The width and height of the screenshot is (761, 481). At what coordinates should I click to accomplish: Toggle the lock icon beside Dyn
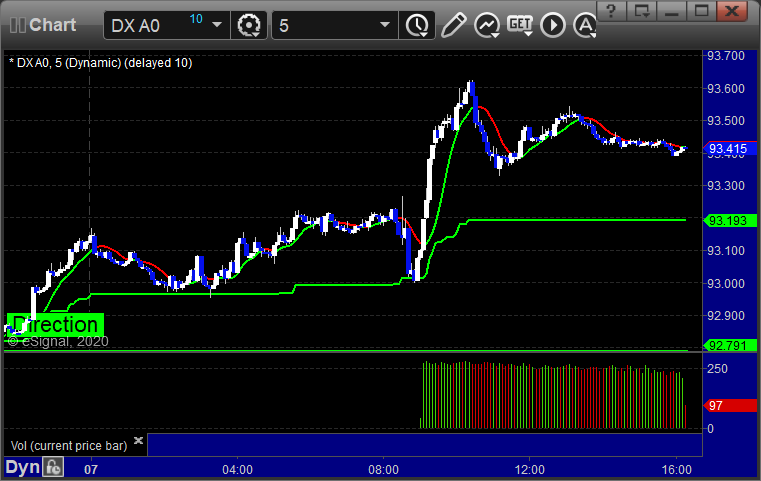coord(53,467)
